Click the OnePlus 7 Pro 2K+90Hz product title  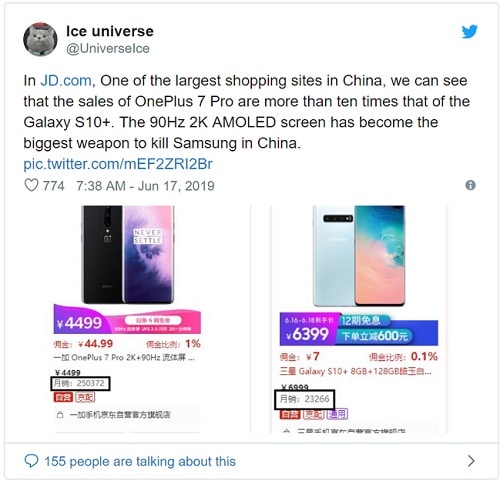(124, 358)
